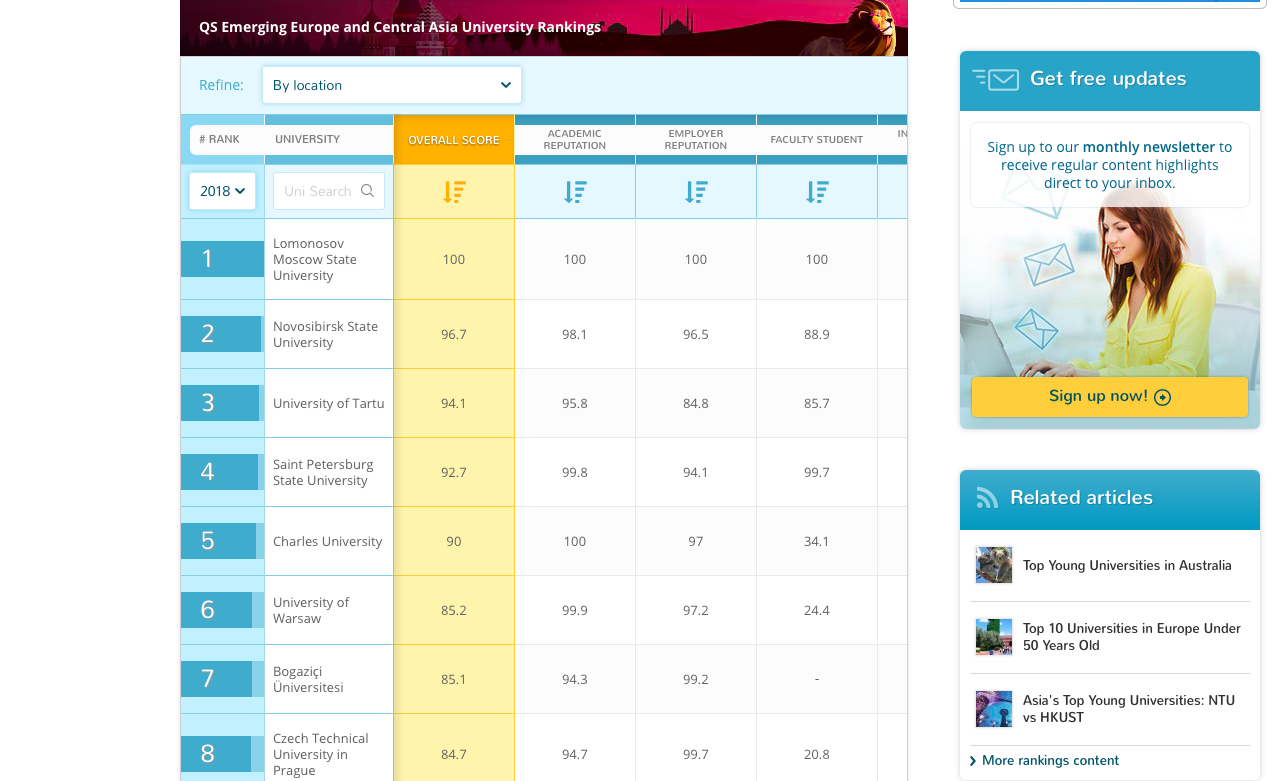Click the arrow circle icon on Sign up now
The image size is (1281, 781).
pyautogui.click(x=1162, y=397)
